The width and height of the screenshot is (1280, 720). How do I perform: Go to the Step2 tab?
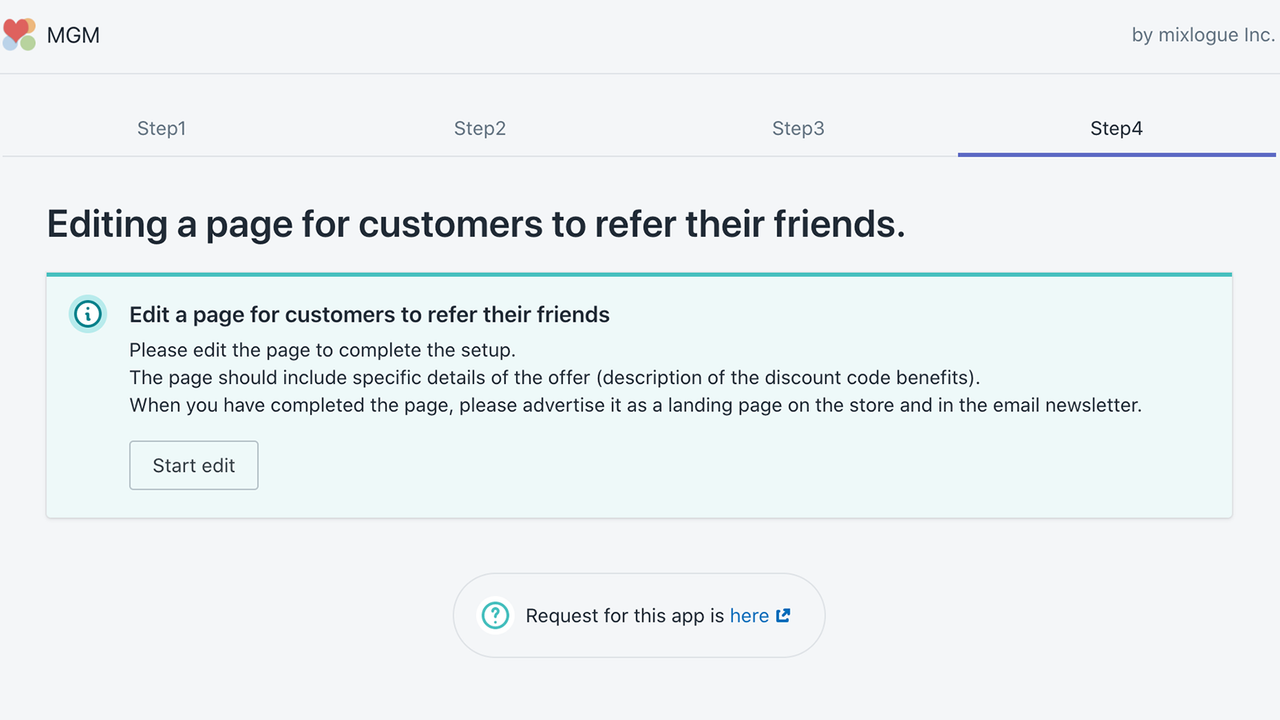point(480,128)
